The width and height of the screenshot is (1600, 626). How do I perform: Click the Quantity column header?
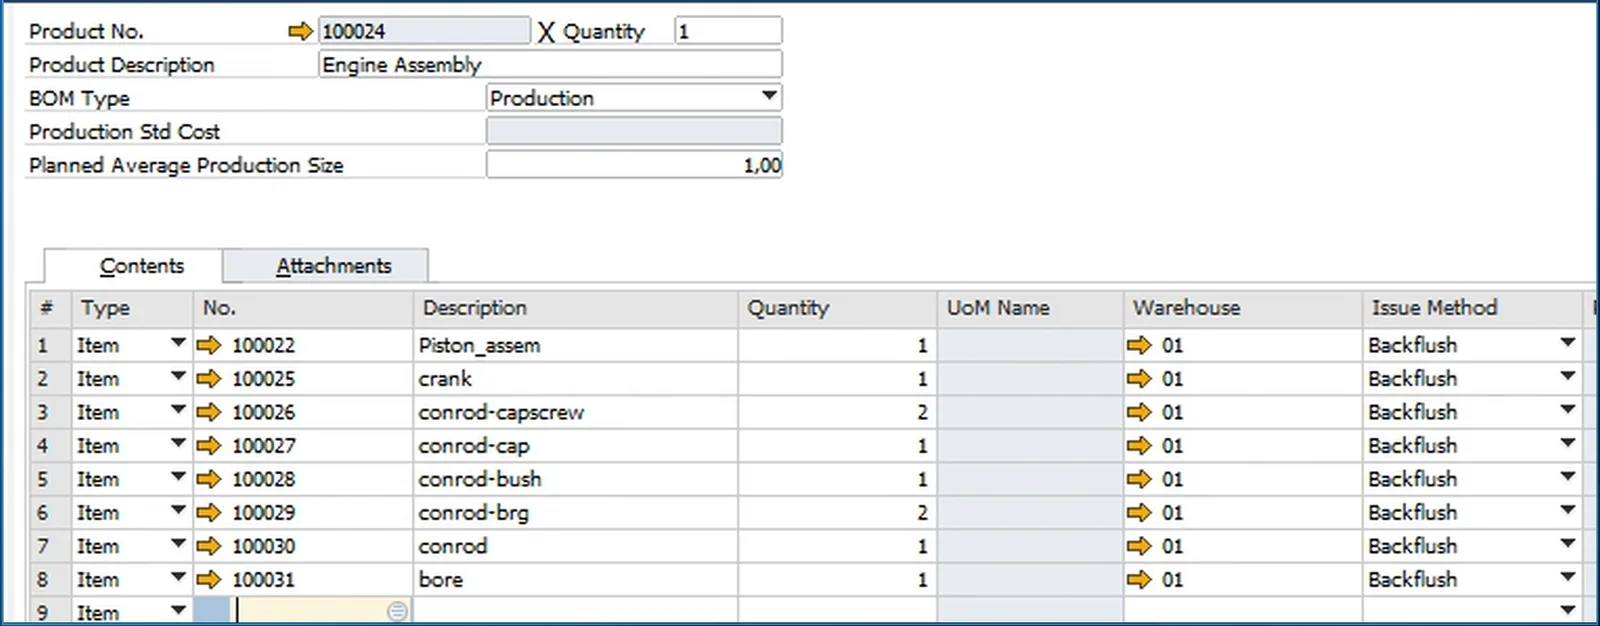(837, 308)
